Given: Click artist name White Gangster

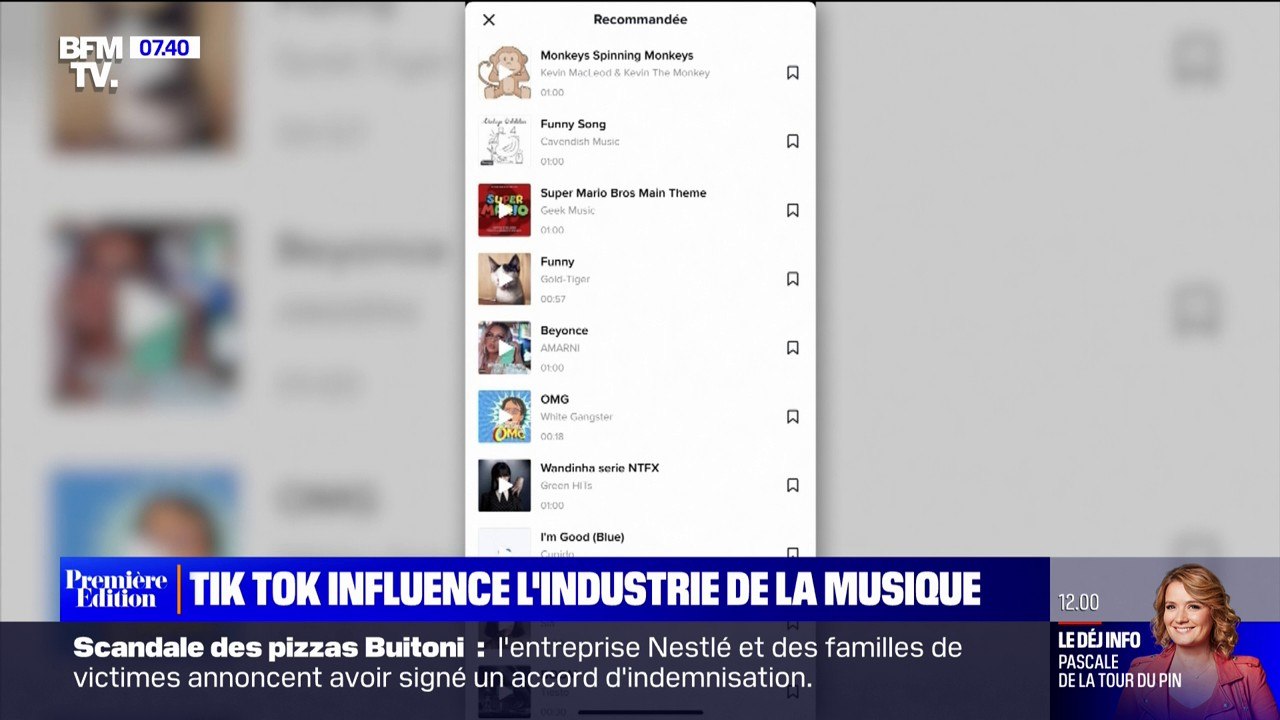Looking at the screenshot, I should point(577,417).
